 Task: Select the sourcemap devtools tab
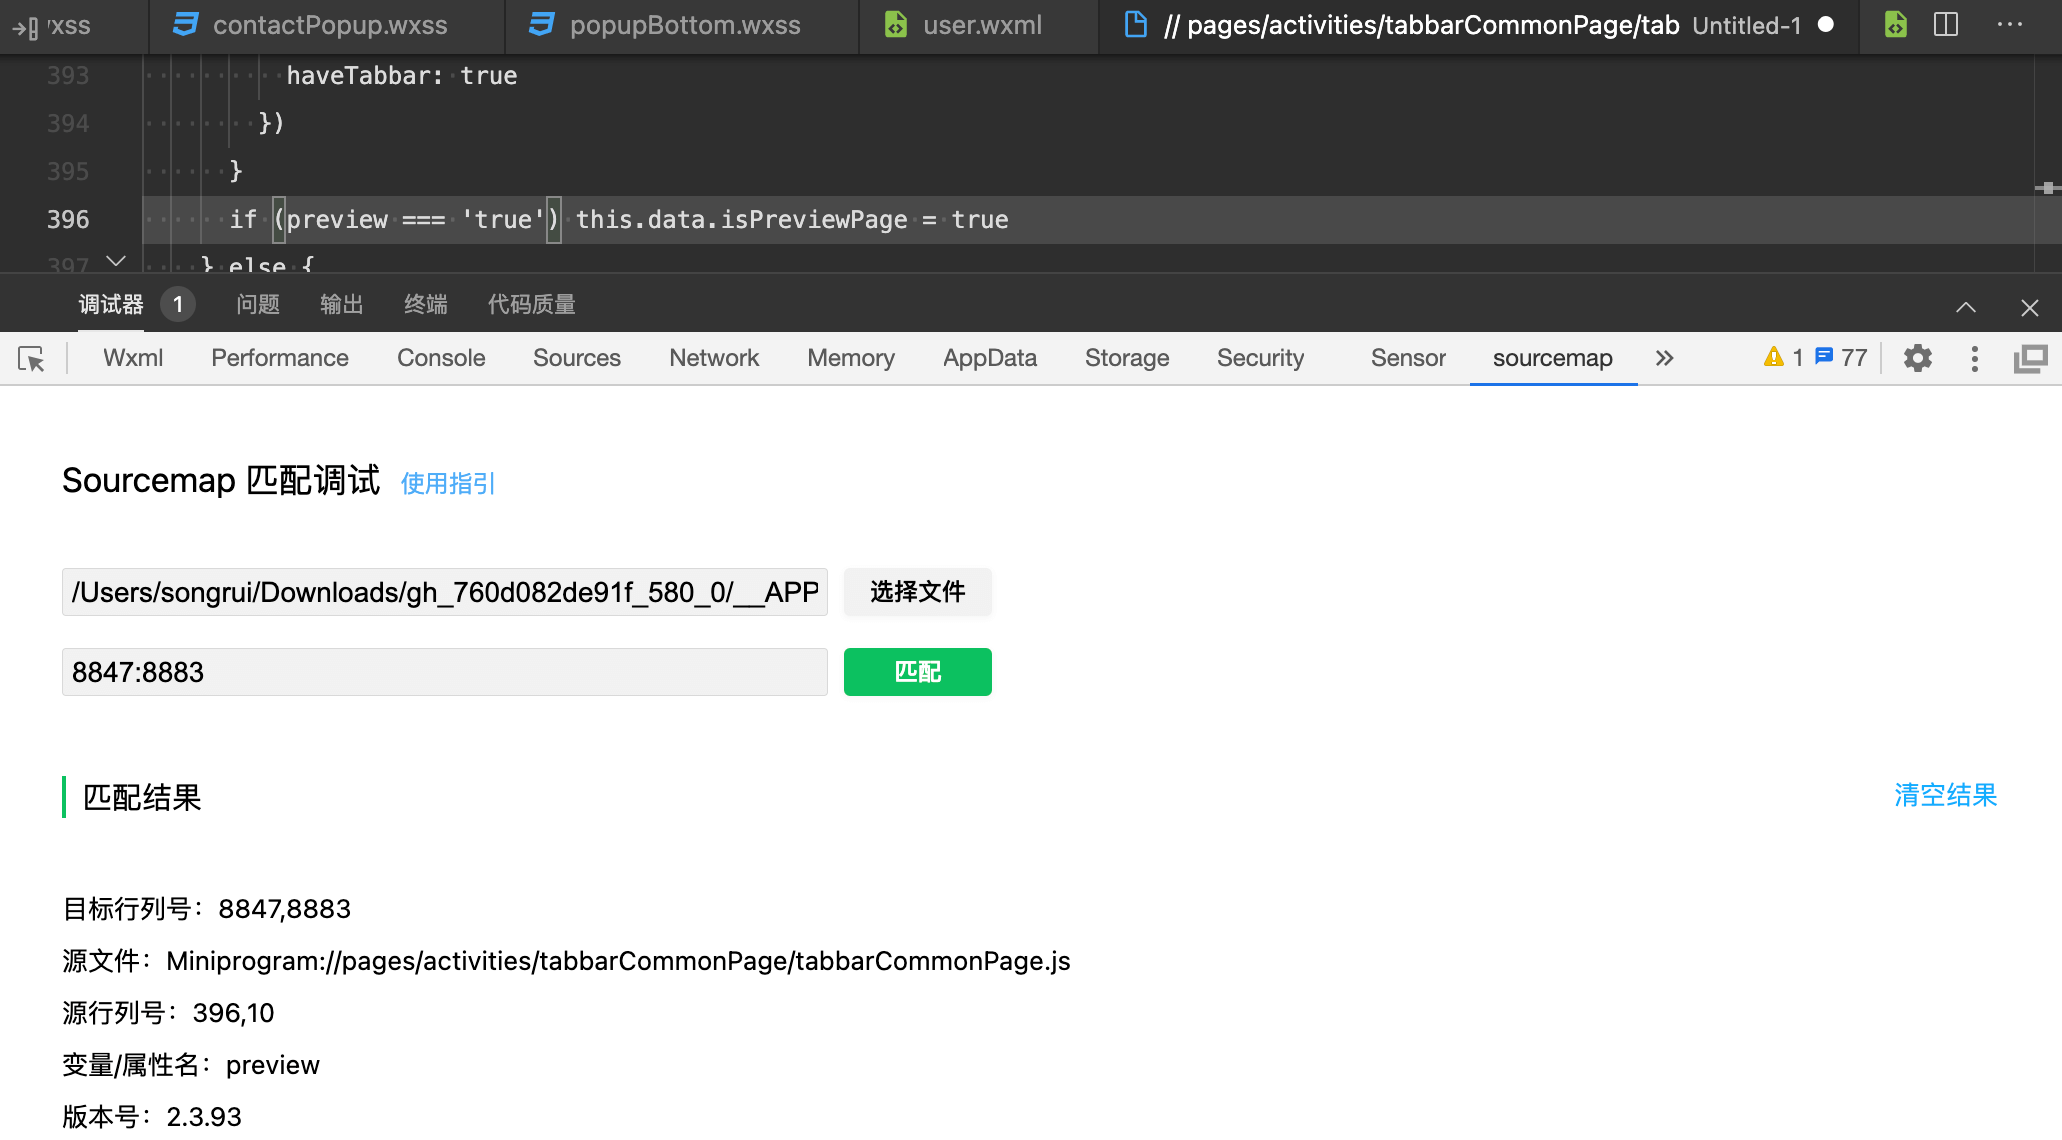1553,358
